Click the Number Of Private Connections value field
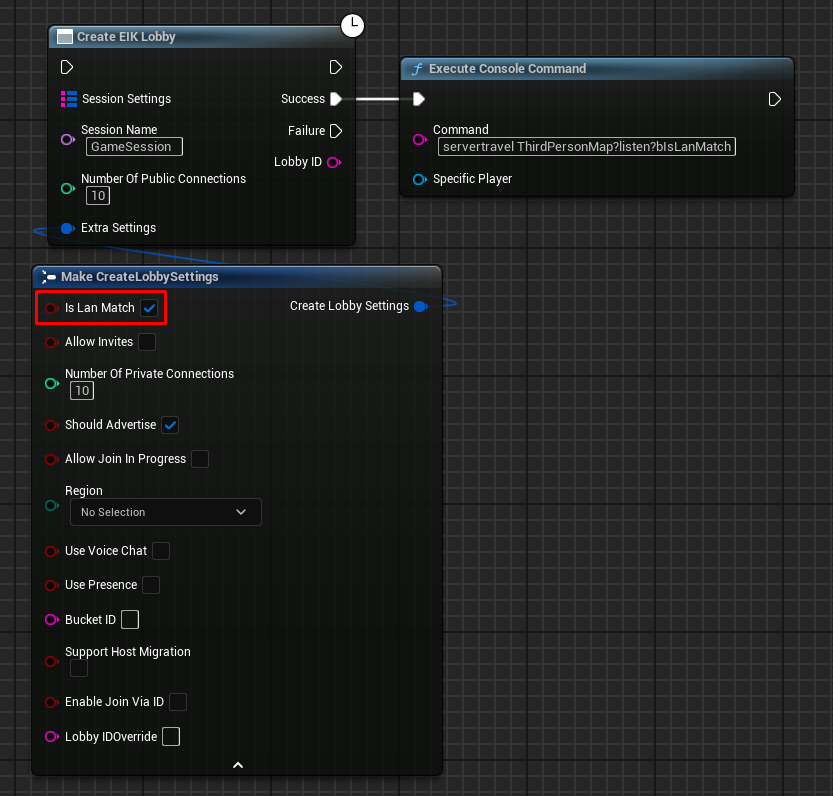 click(x=82, y=391)
